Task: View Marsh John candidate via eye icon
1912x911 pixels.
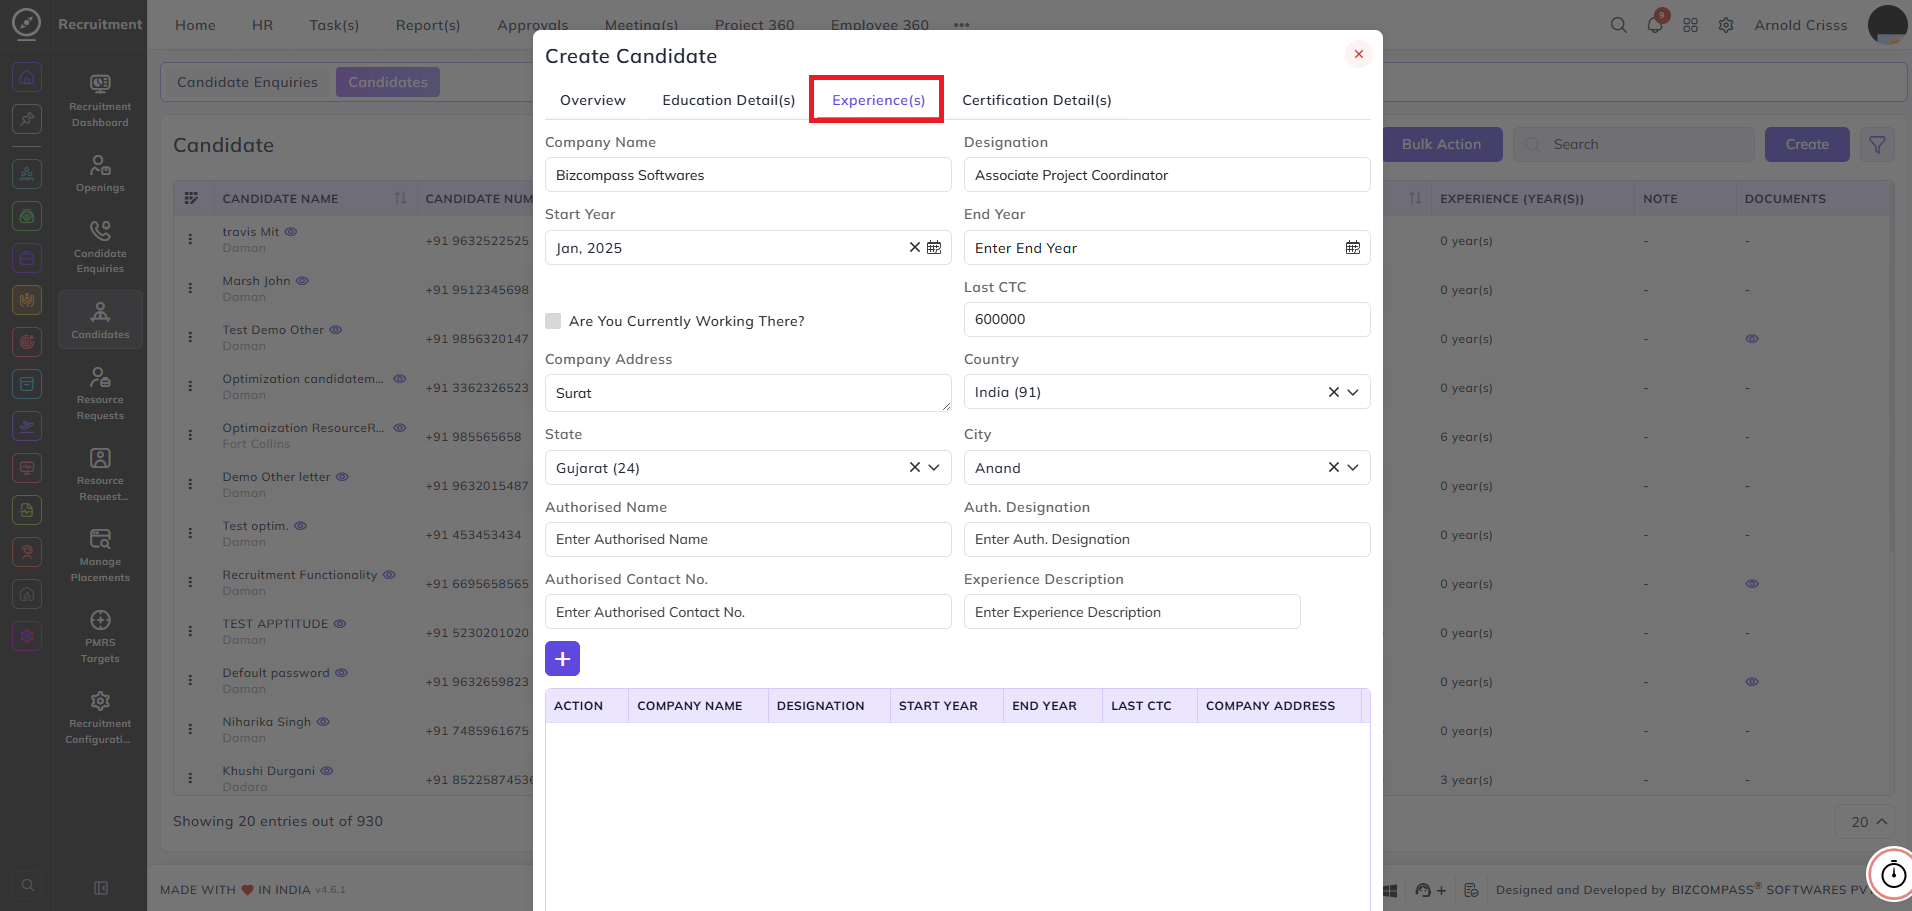Action: [302, 281]
